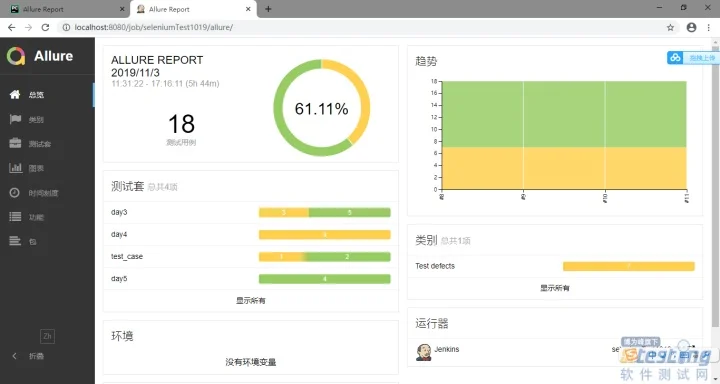Click the 运行器 executors heading

(x=432, y=323)
